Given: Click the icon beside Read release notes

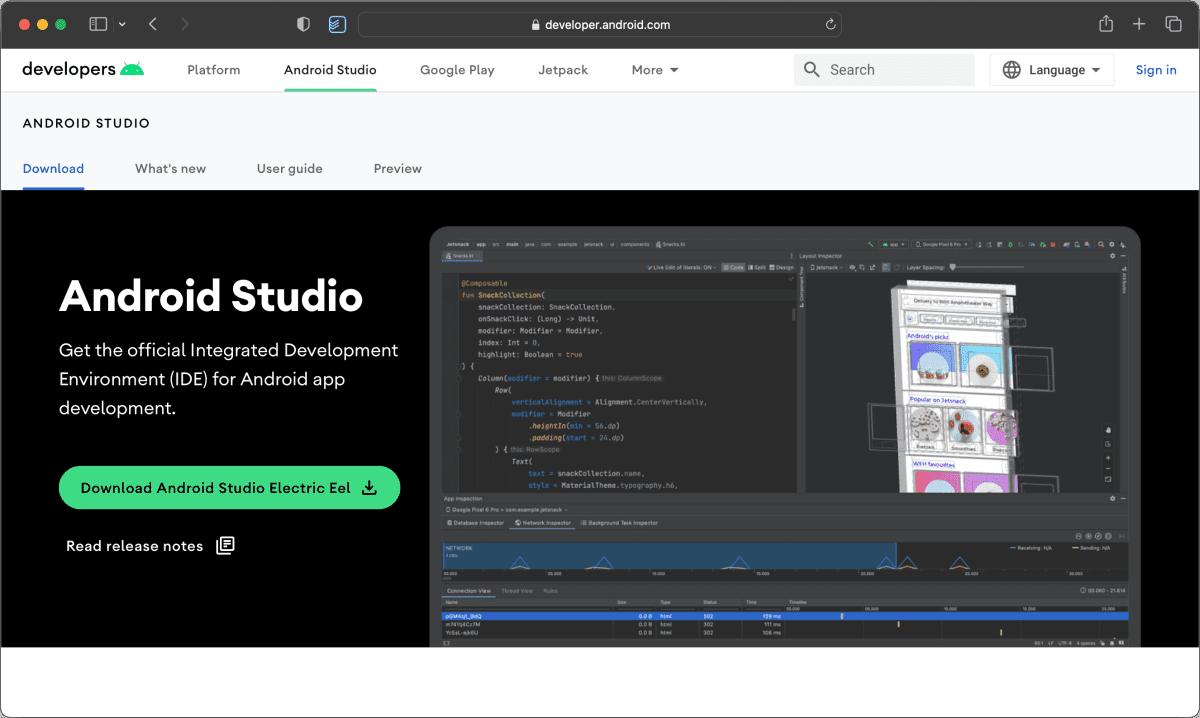Looking at the screenshot, I should tap(225, 545).
